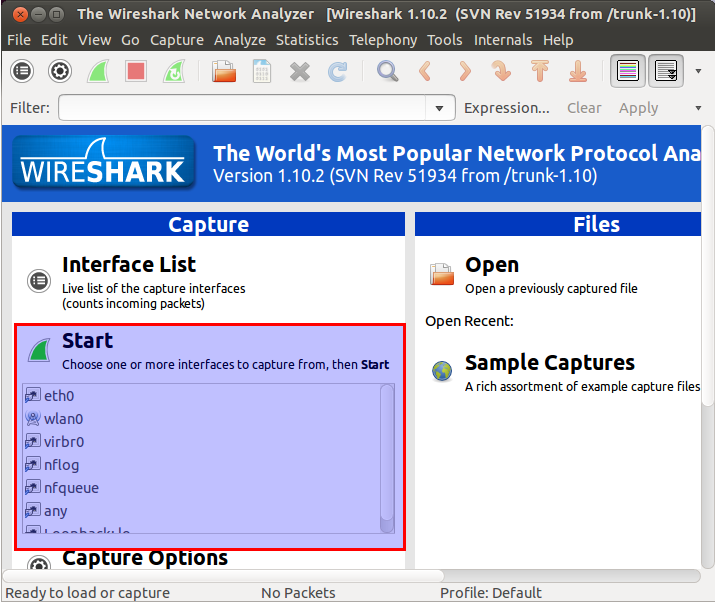Screen dimensions: 715x602
Task: Open the Tools menu
Action: point(445,40)
